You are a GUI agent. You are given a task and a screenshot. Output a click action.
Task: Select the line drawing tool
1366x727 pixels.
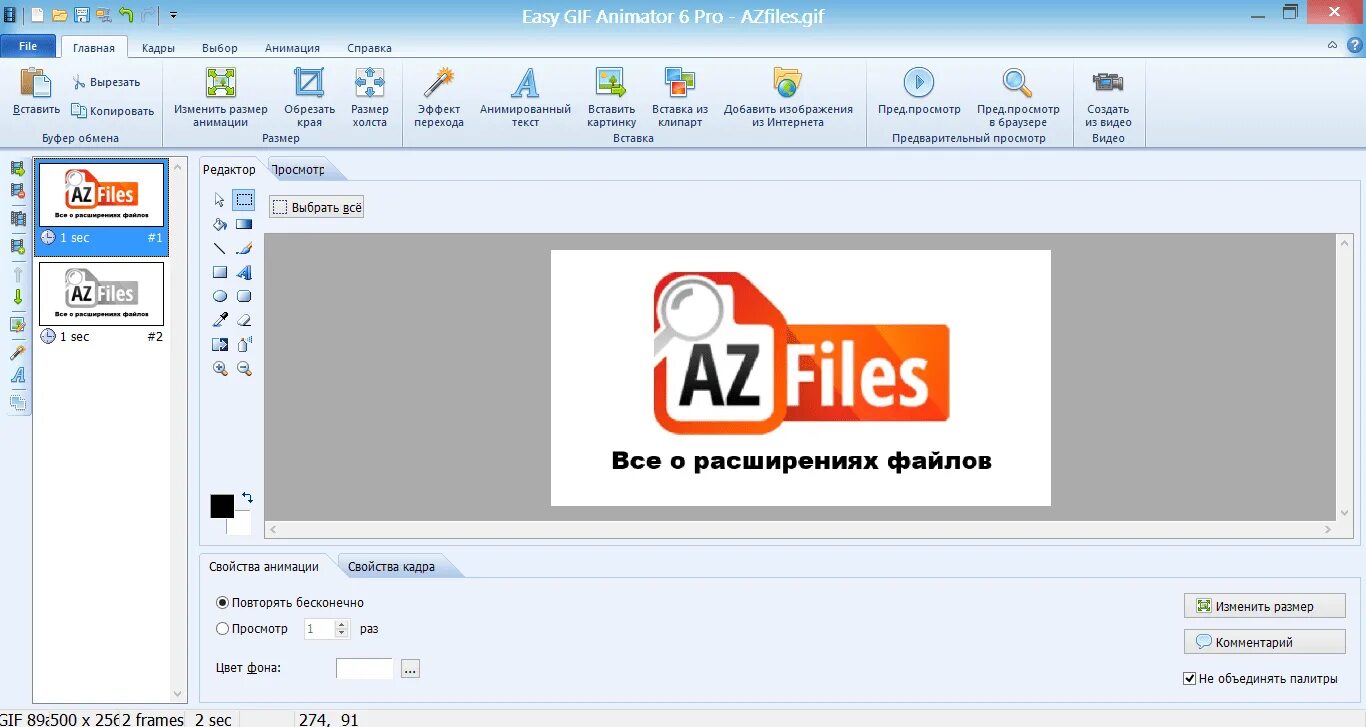pyautogui.click(x=220, y=248)
